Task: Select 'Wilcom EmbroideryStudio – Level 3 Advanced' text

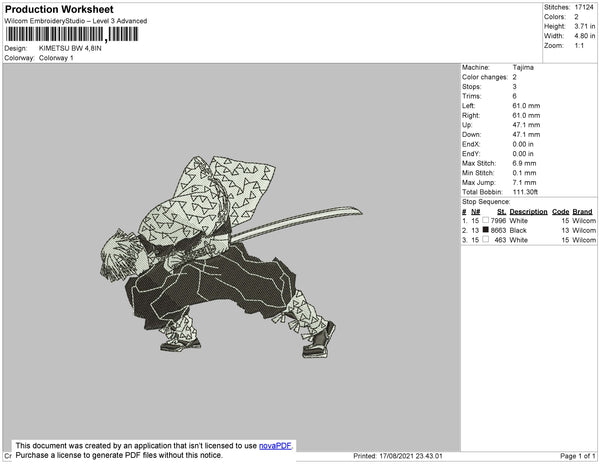Action: [x=76, y=21]
